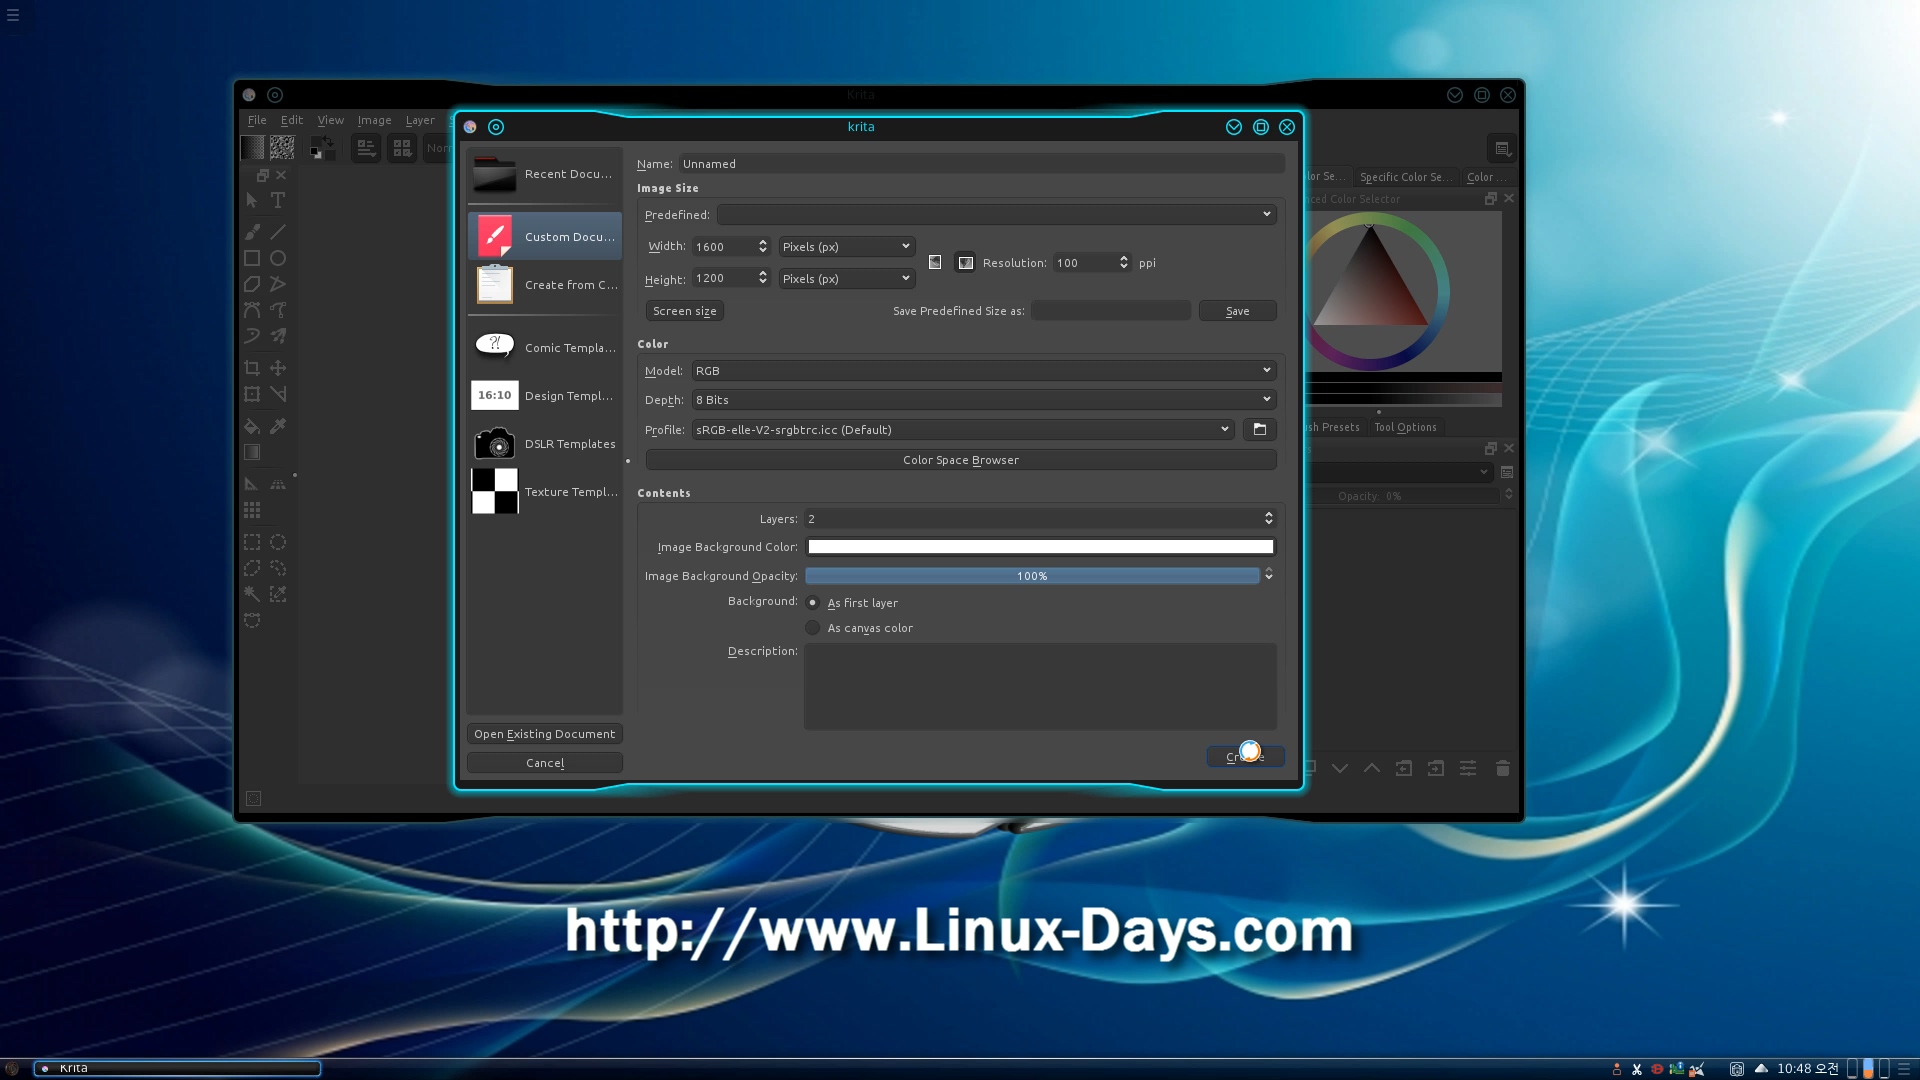
Task: Adjust the Layers count stepper
Action: click(x=1269, y=518)
